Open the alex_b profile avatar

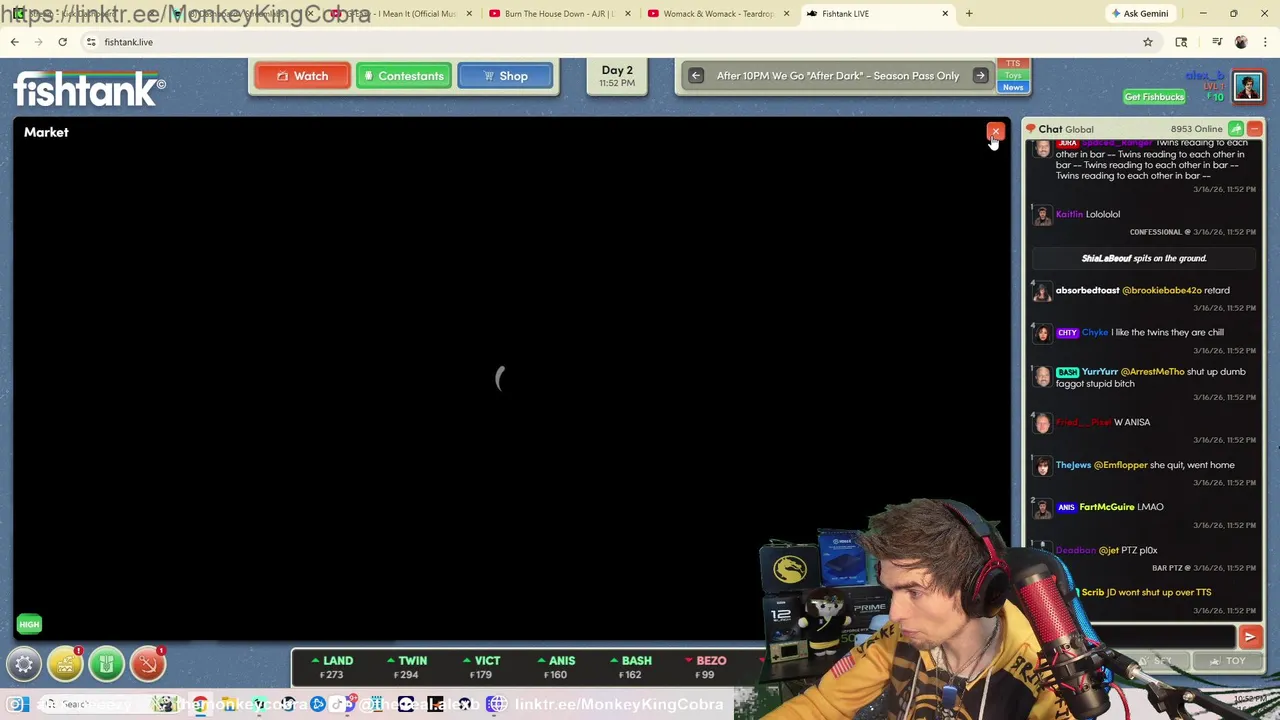pyautogui.click(x=1248, y=86)
